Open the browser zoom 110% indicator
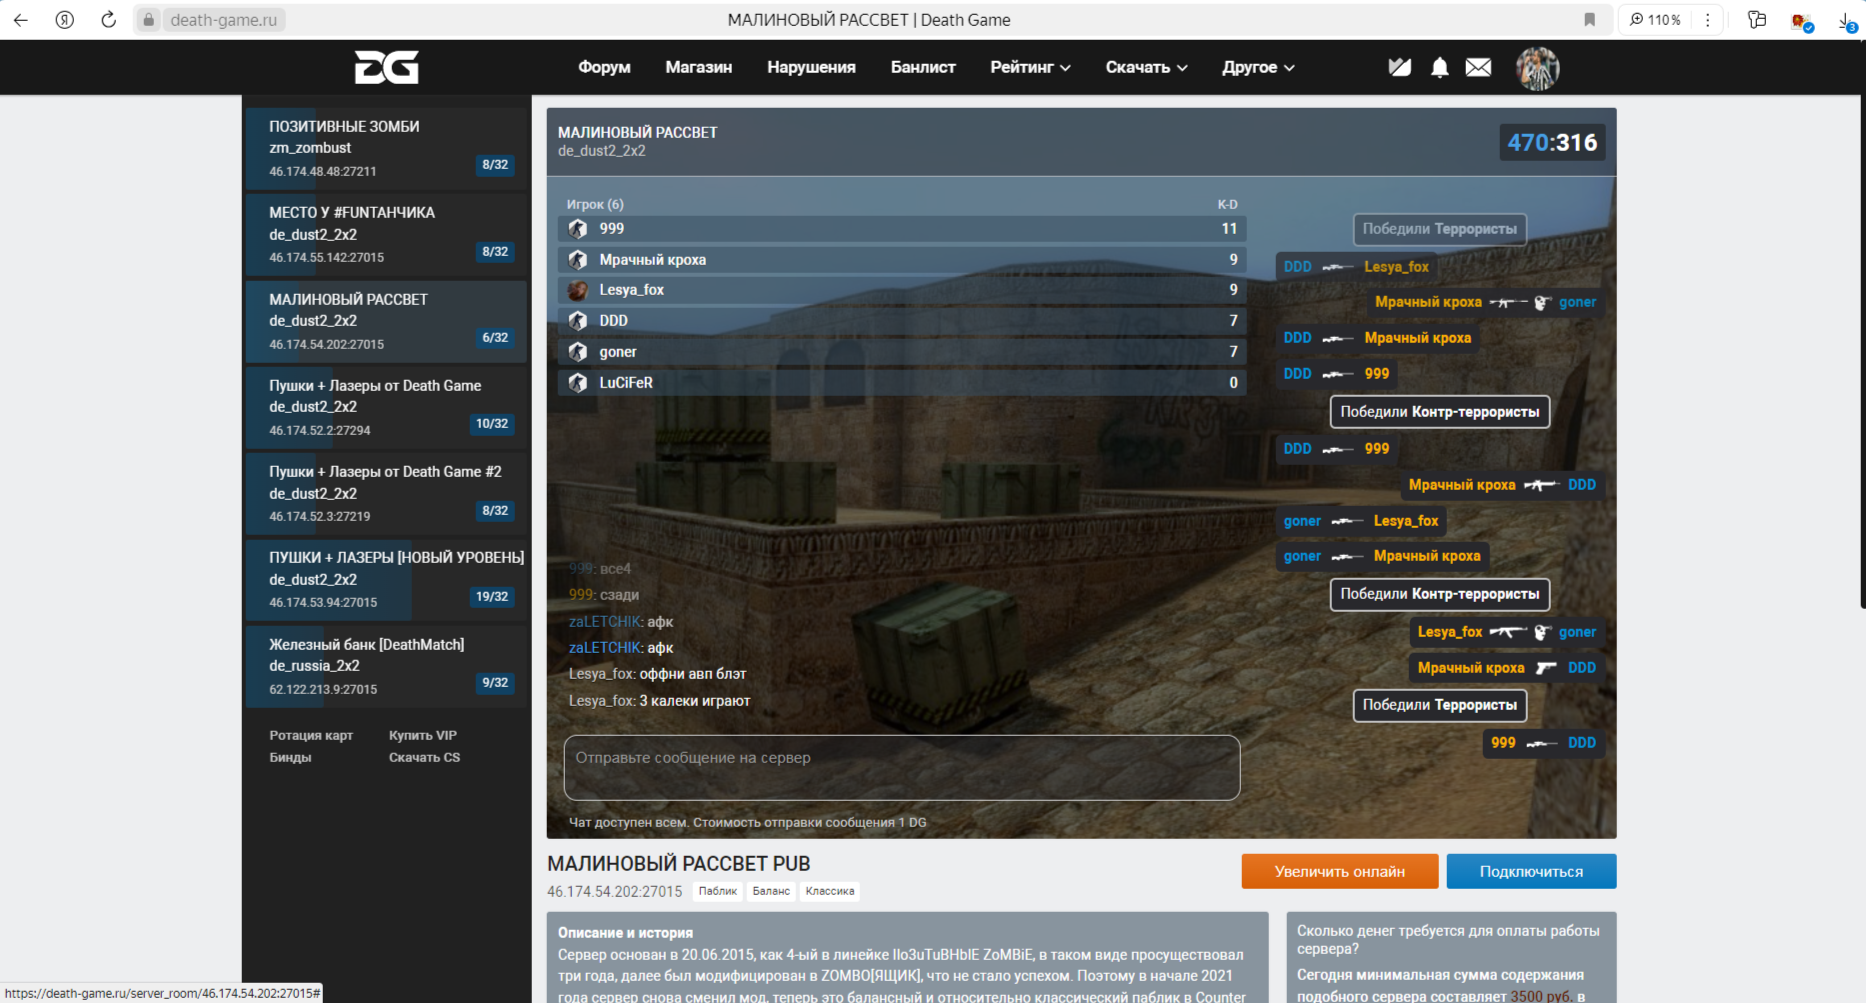Viewport: 1866px width, 1003px height. coord(1655,19)
